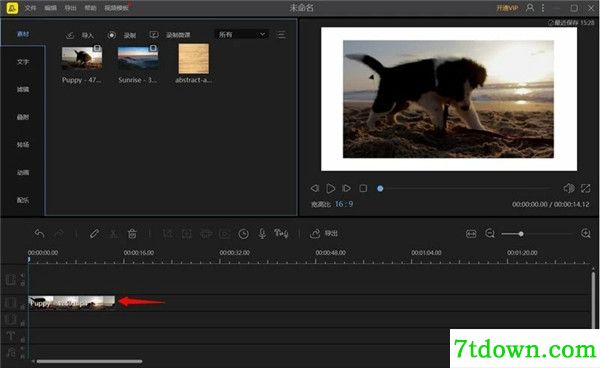This screenshot has width=600, height=368.
Task: Open the 帮助 (Help) menu
Action: coord(90,8)
